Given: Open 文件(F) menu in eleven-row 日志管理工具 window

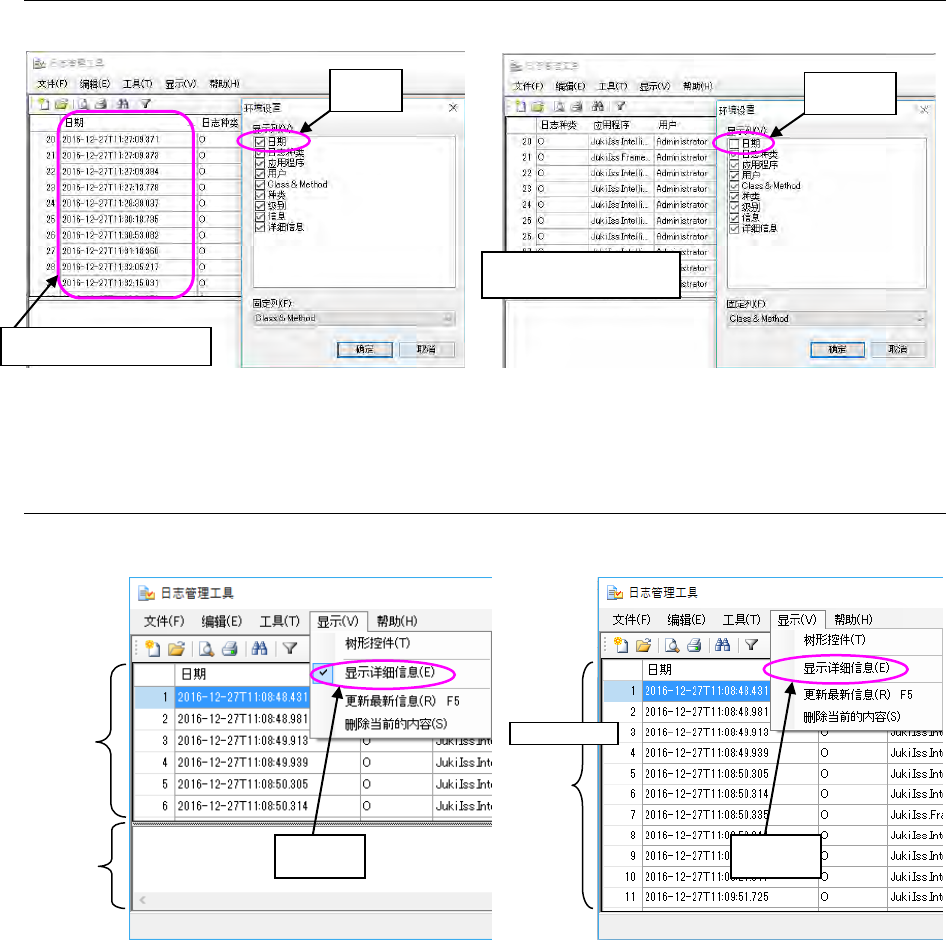Looking at the screenshot, I should (x=631, y=620).
